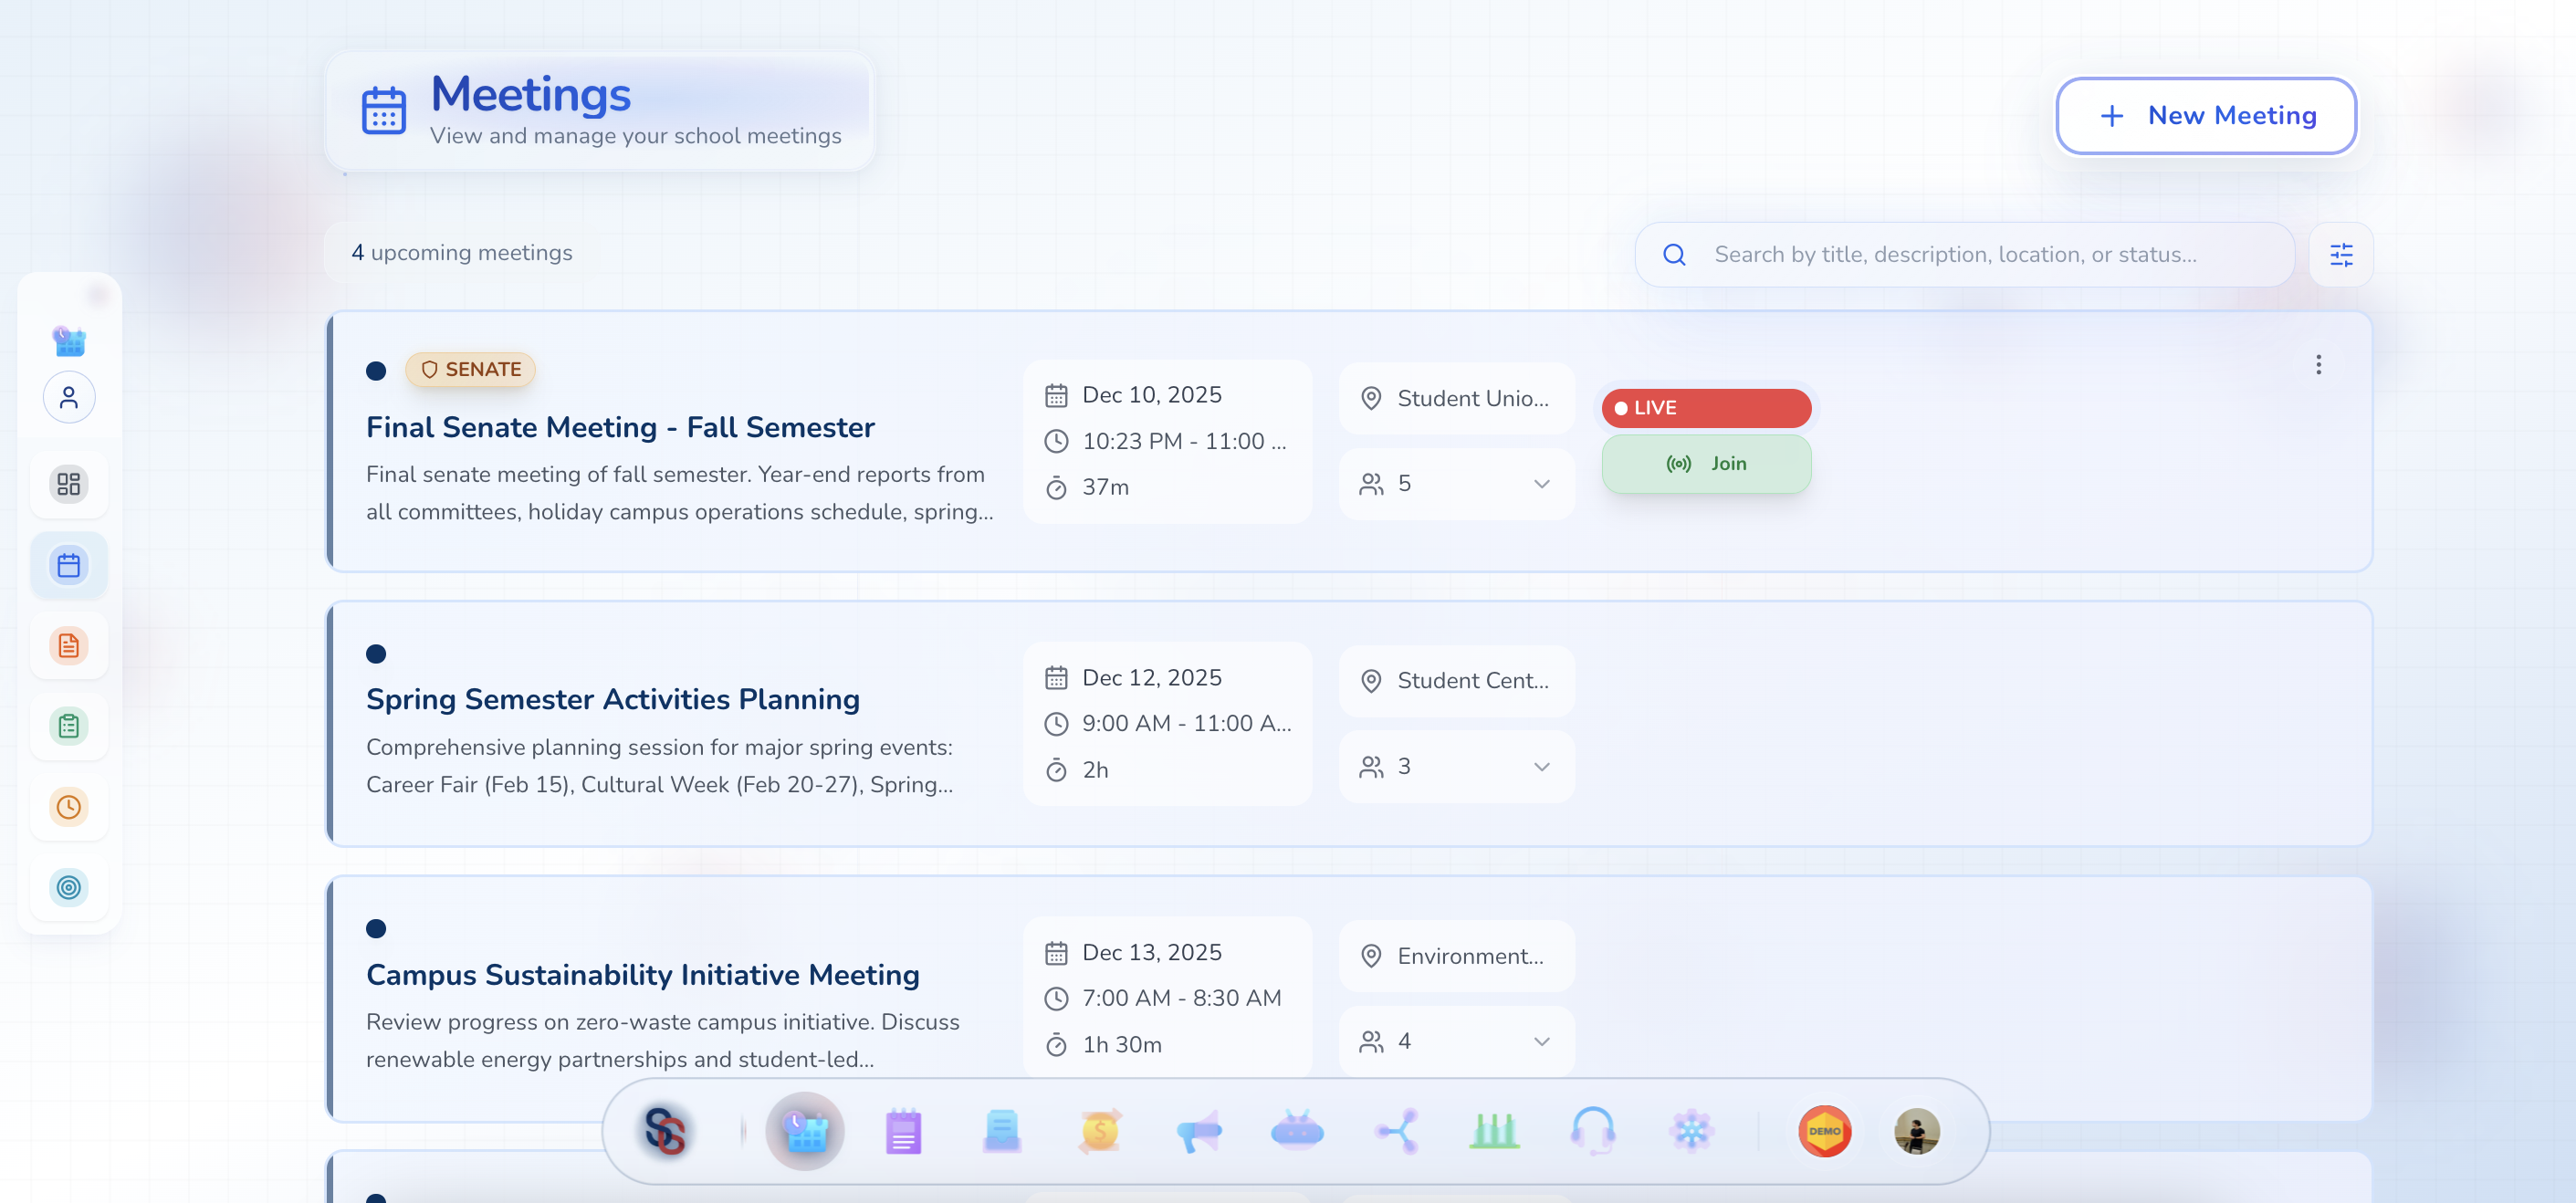Open the headset support icon
2576x1203 pixels.
[x=1592, y=1132]
